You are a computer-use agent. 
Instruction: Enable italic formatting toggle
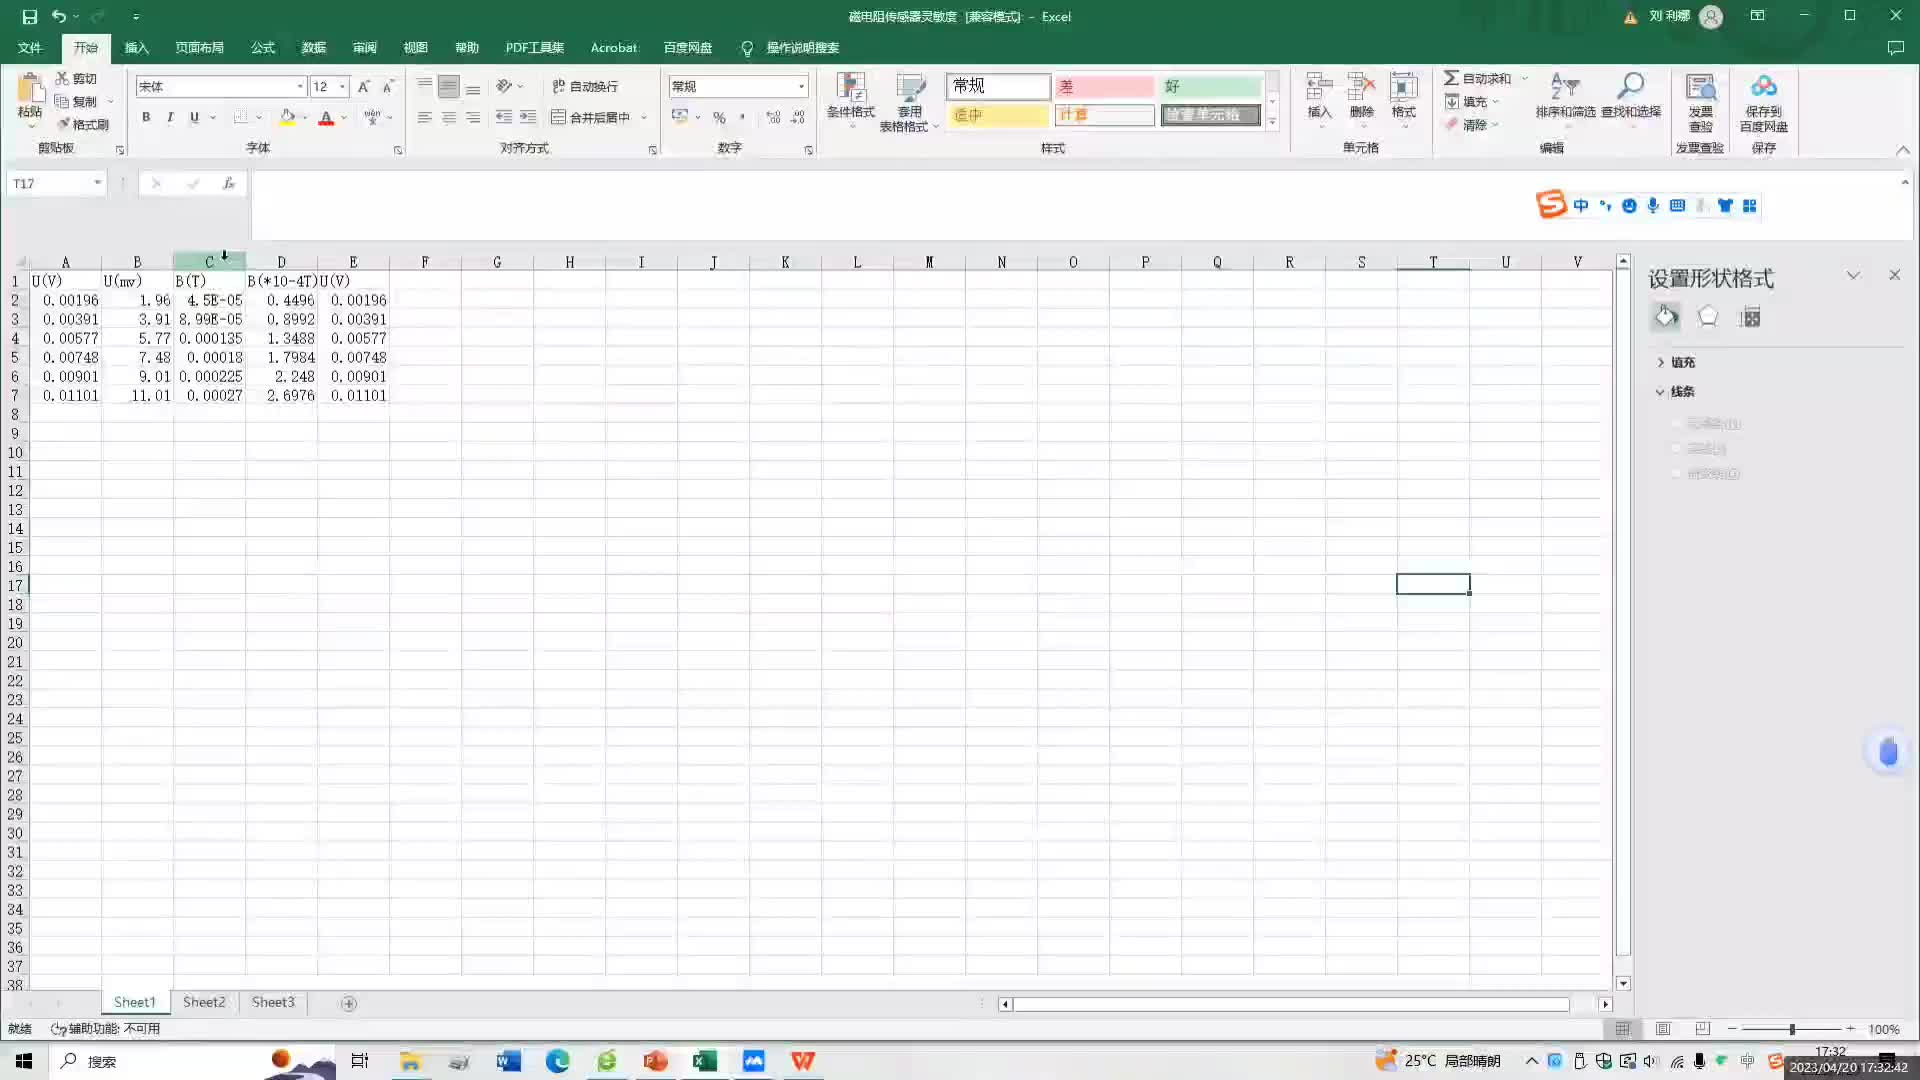tap(169, 117)
